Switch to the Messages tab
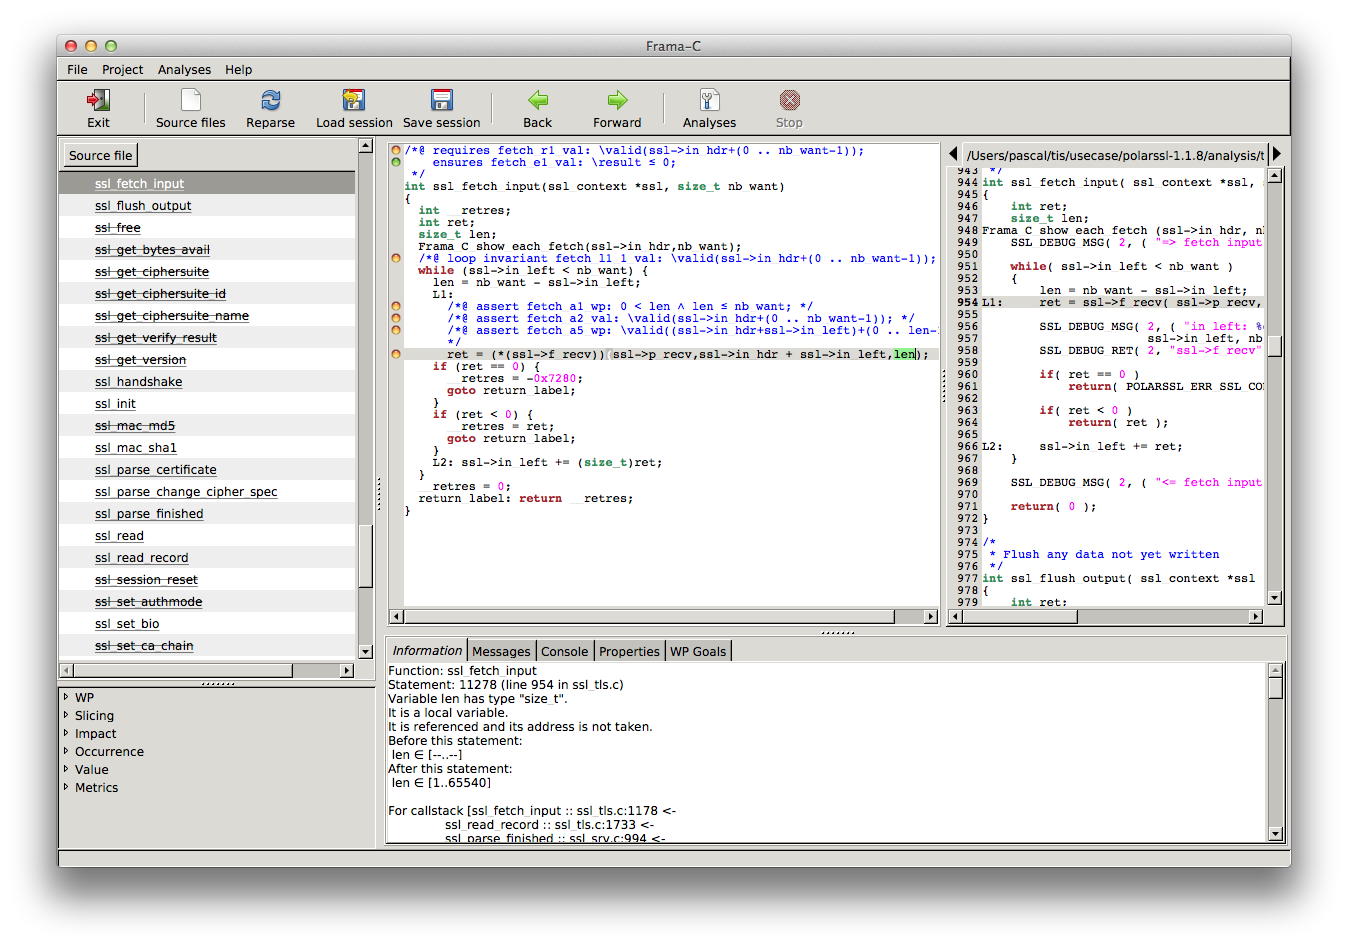The image size is (1348, 946). (x=501, y=651)
